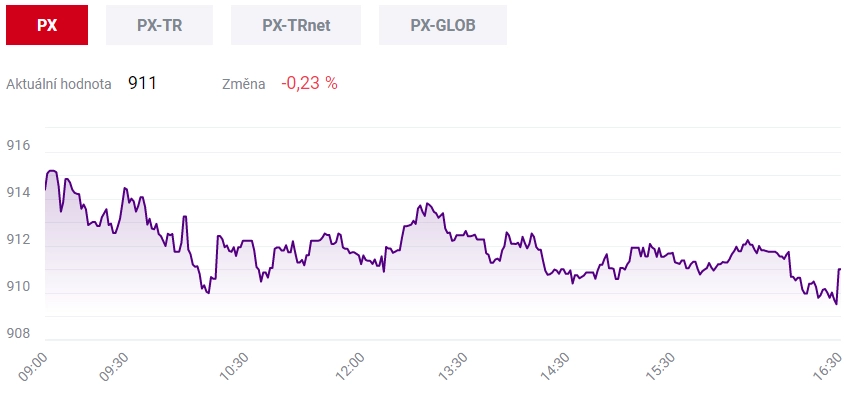Select the PX index tab
Image resolution: width=846 pixels, height=398 pixels.
47,25
